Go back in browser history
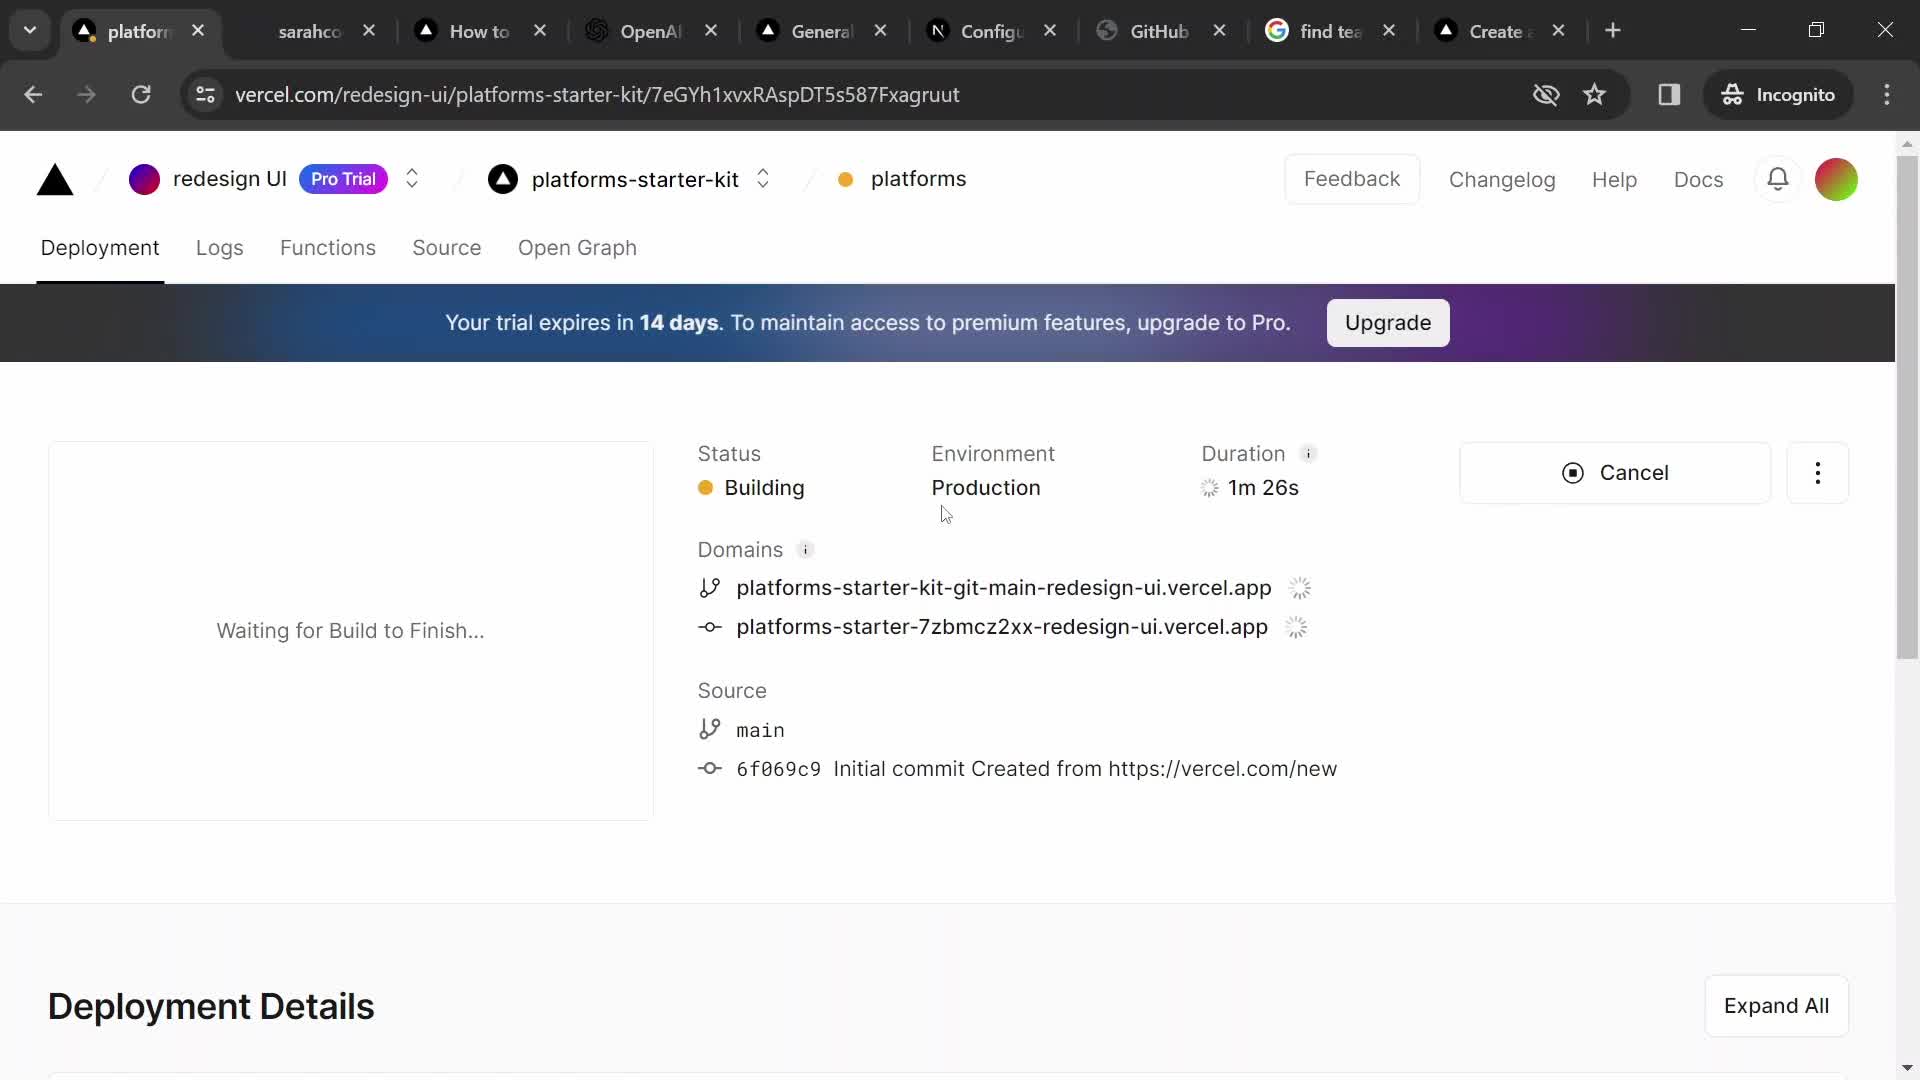 point(33,95)
